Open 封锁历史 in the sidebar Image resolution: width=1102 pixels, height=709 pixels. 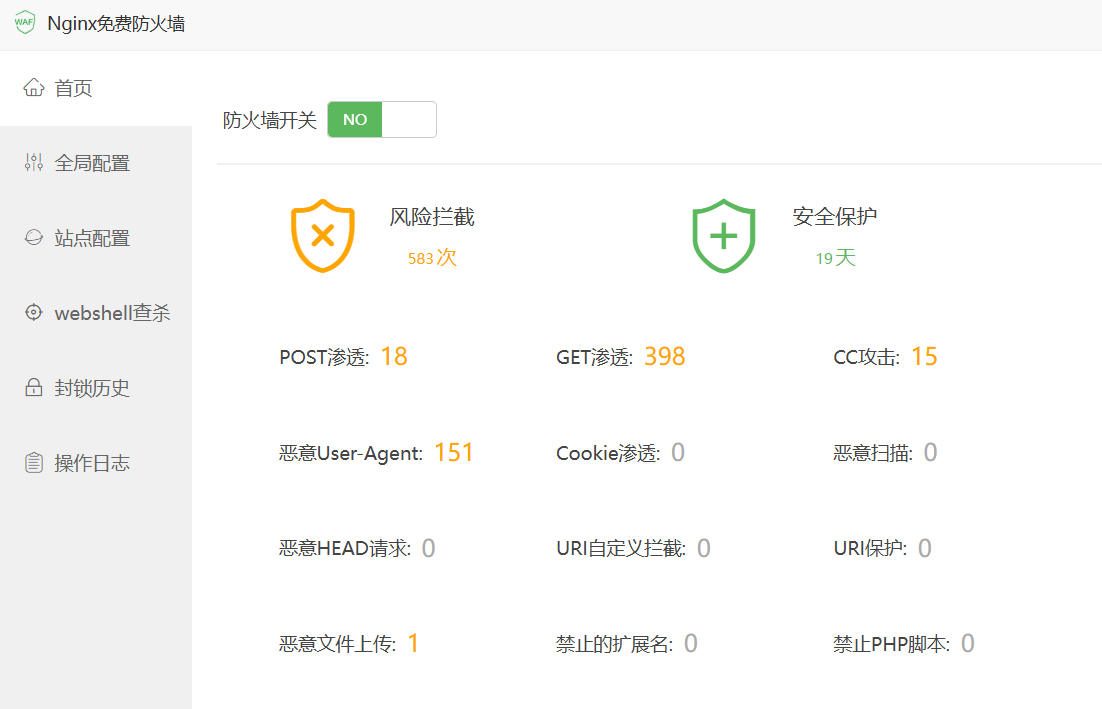(x=92, y=388)
